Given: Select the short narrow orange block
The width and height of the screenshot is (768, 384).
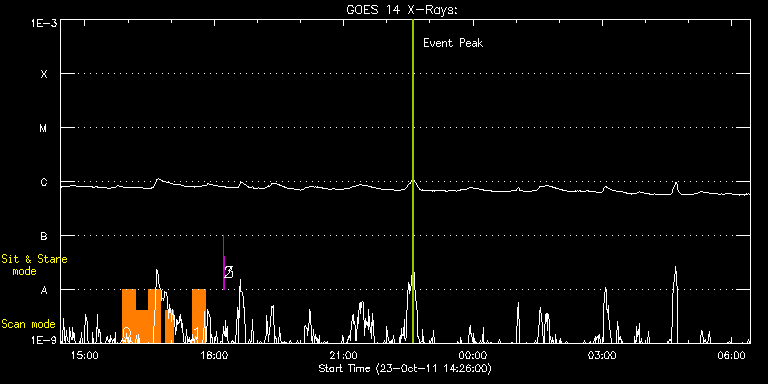Looking at the screenshot, I should click(169, 326).
